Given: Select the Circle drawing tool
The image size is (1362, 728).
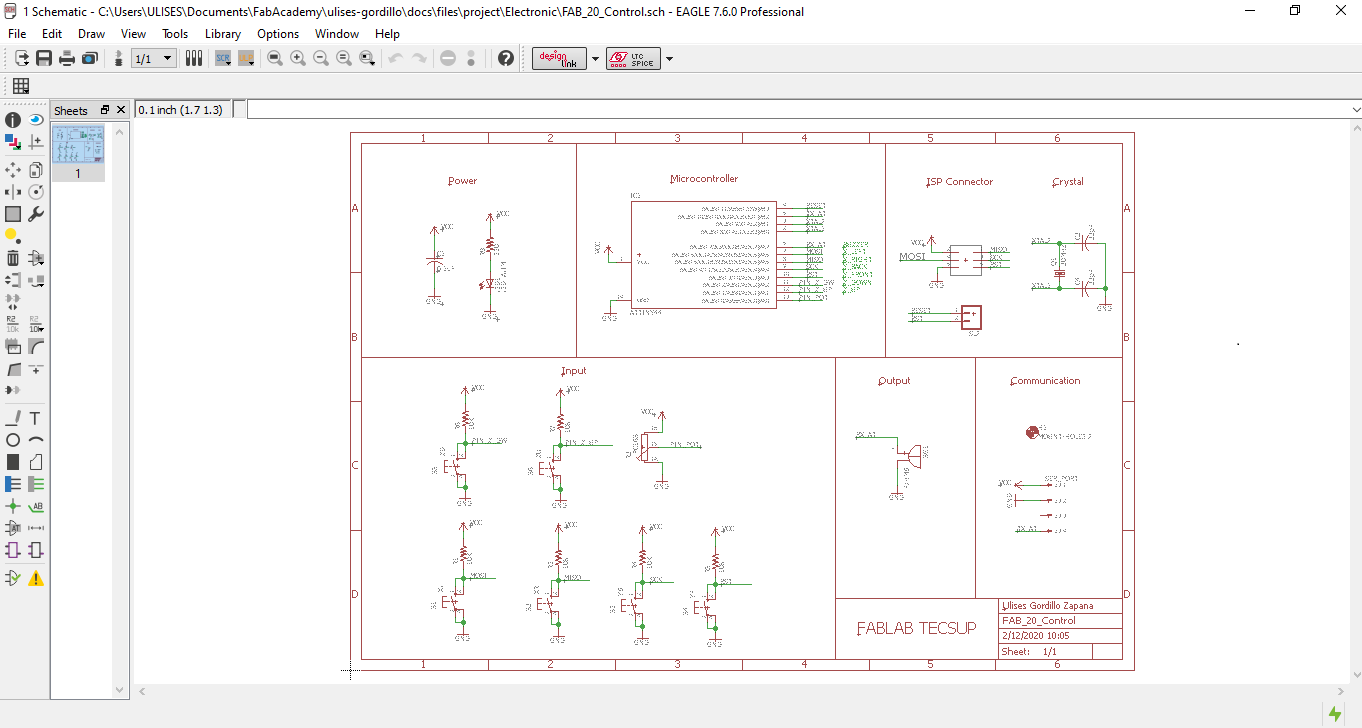Looking at the screenshot, I should (x=13, y=440).
